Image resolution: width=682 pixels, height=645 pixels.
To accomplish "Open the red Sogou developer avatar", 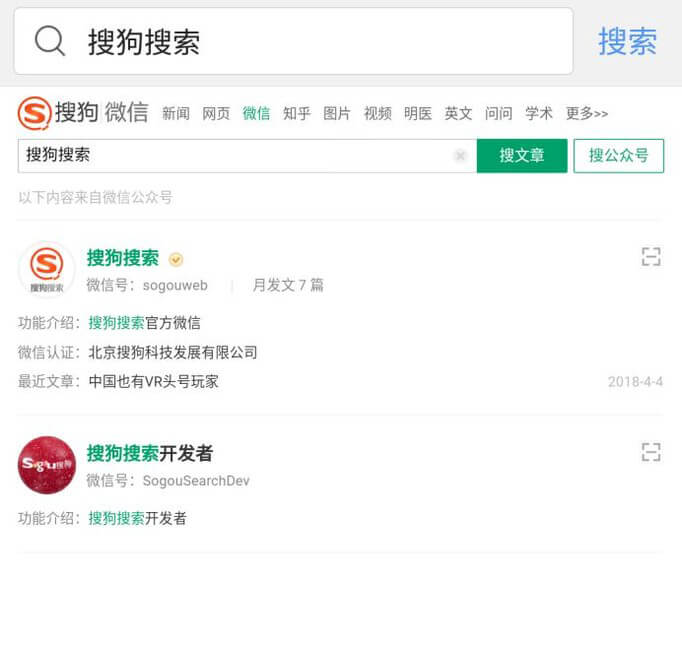I will pyautogui.click(x=47, y=465).
